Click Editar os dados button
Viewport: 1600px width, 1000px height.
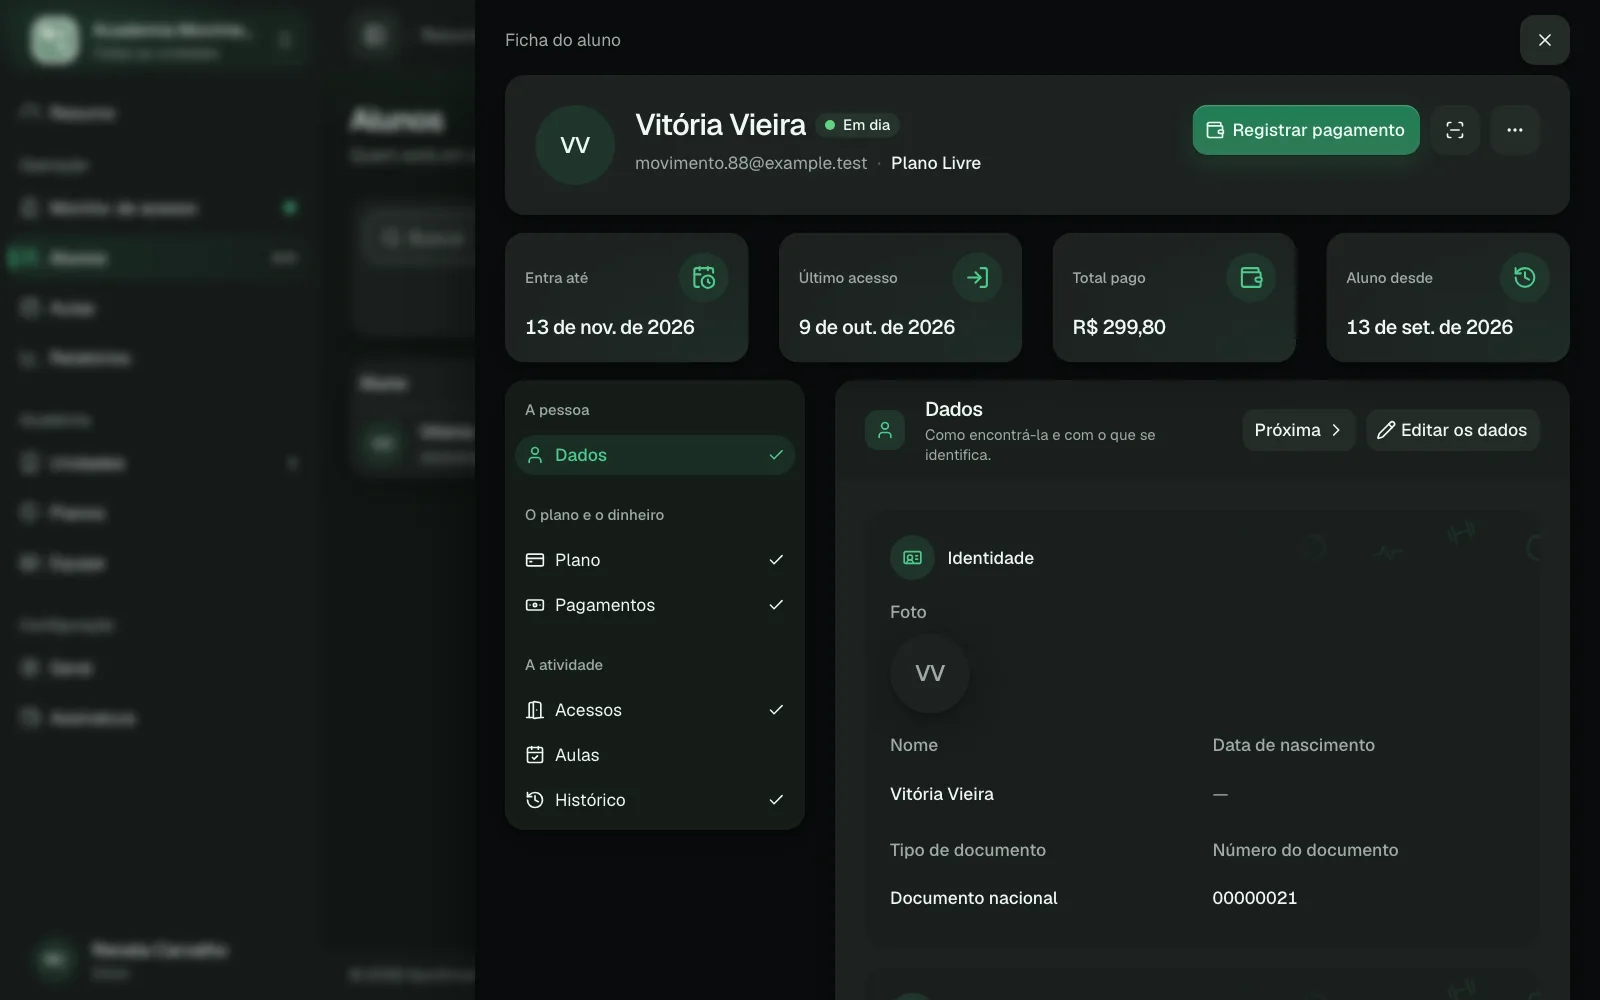pyautogui.click(x=1452, y=430)
